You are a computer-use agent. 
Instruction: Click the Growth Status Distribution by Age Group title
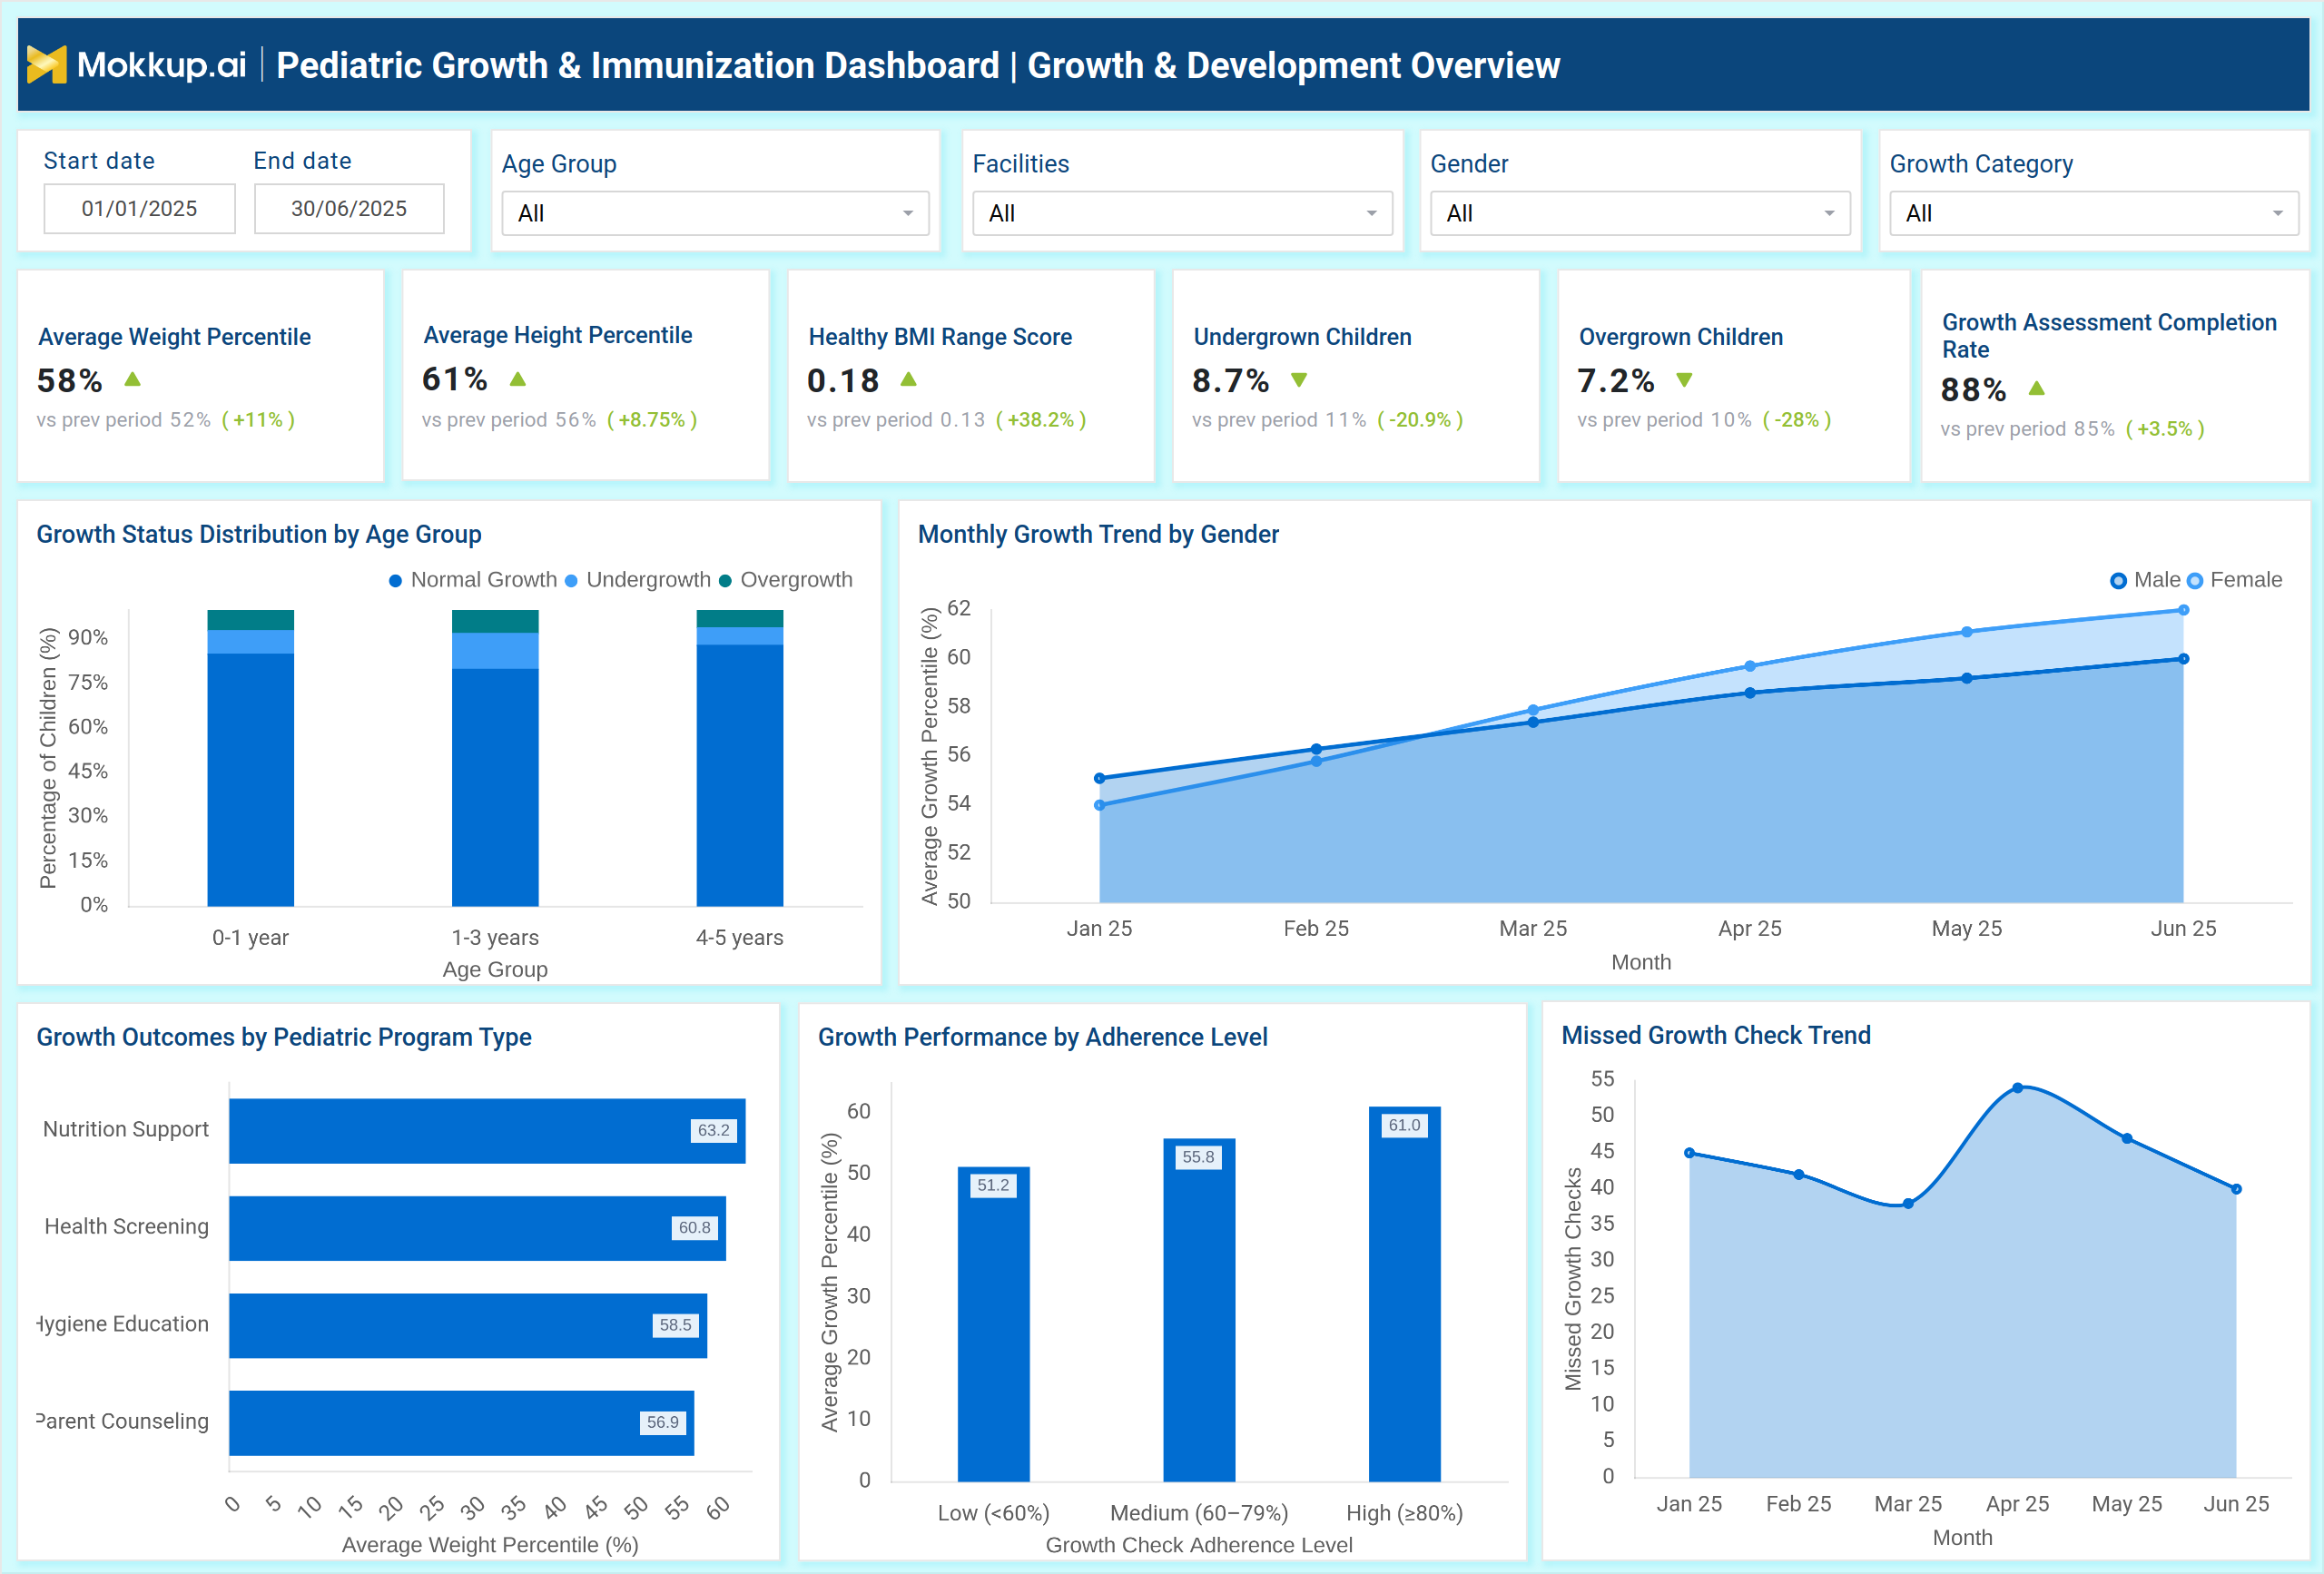pyautogui.click(x=259, y=534)
